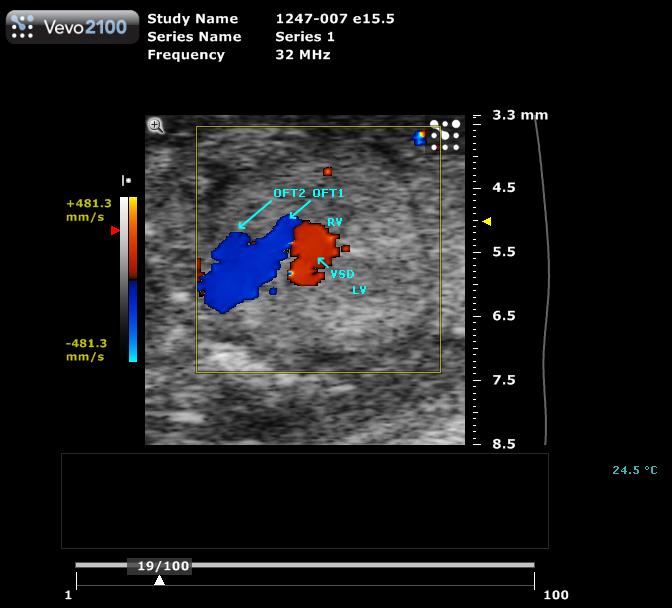
Task: Click frame number 100 at timeline end
Action: click(x=556, y=595)
